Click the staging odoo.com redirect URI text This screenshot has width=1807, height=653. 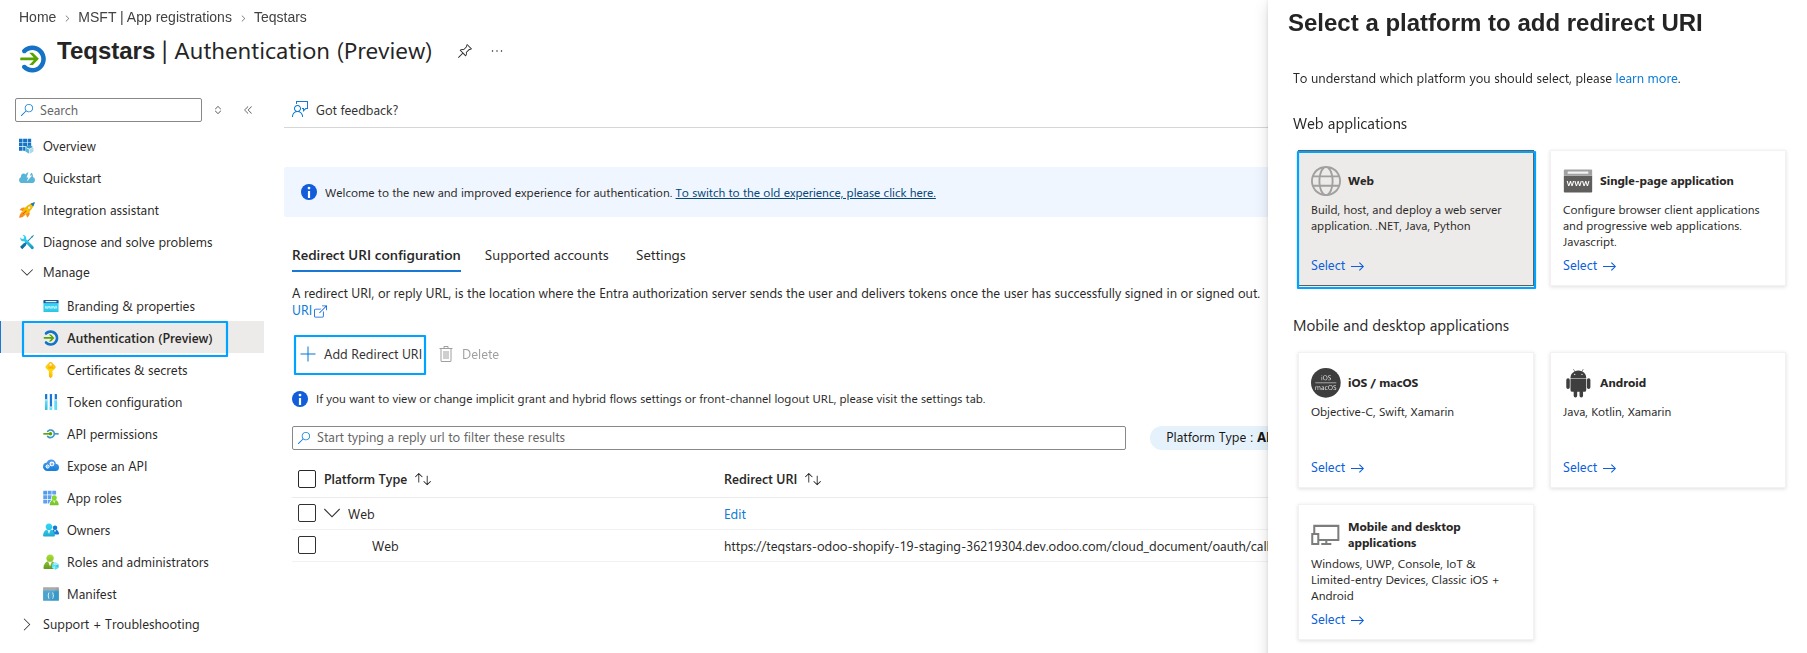(996, 546)
